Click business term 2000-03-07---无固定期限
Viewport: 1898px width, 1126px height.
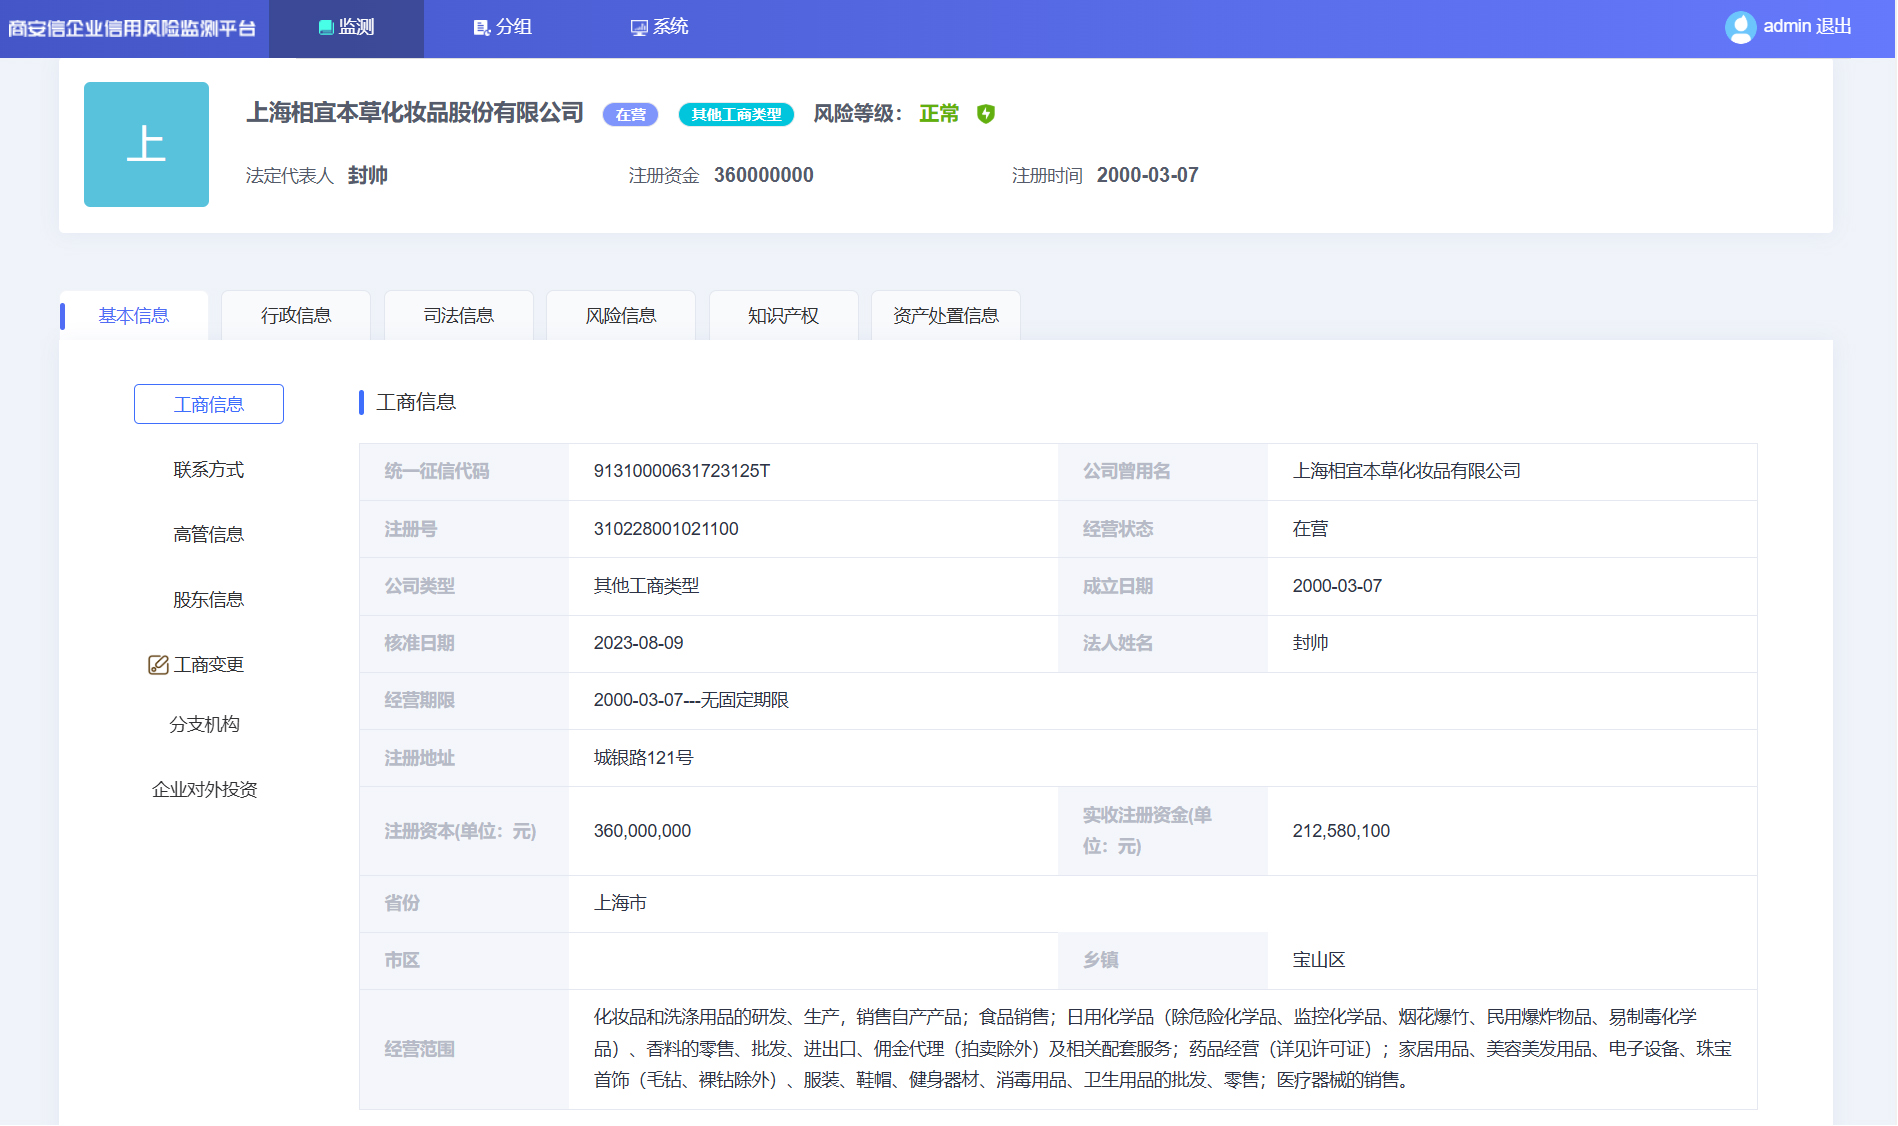click(691, 700)
